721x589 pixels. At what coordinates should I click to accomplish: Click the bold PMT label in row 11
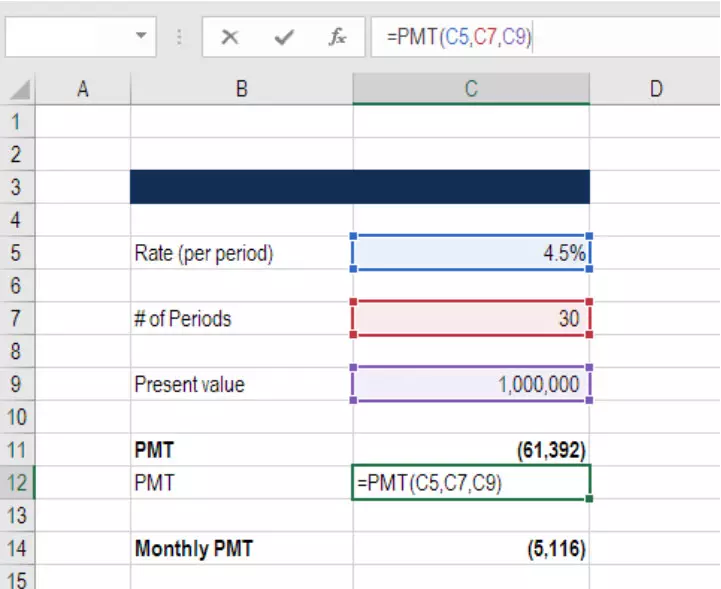(241, 450)
